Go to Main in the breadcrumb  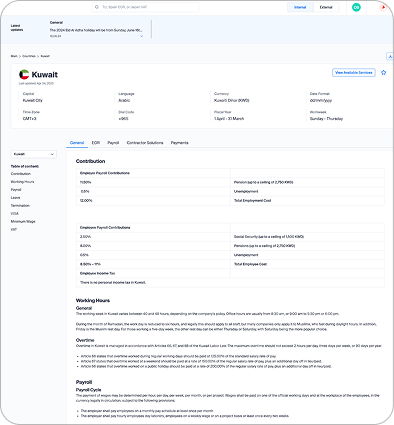coord(14,56)
